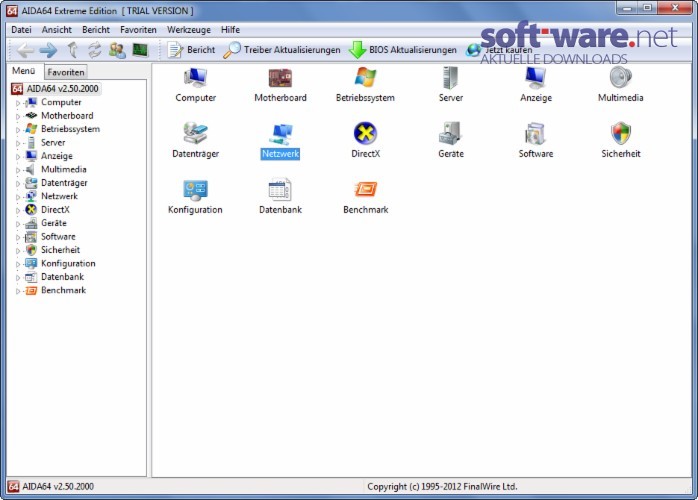Select the Netzwerk icon in main pane

(280, 134)
